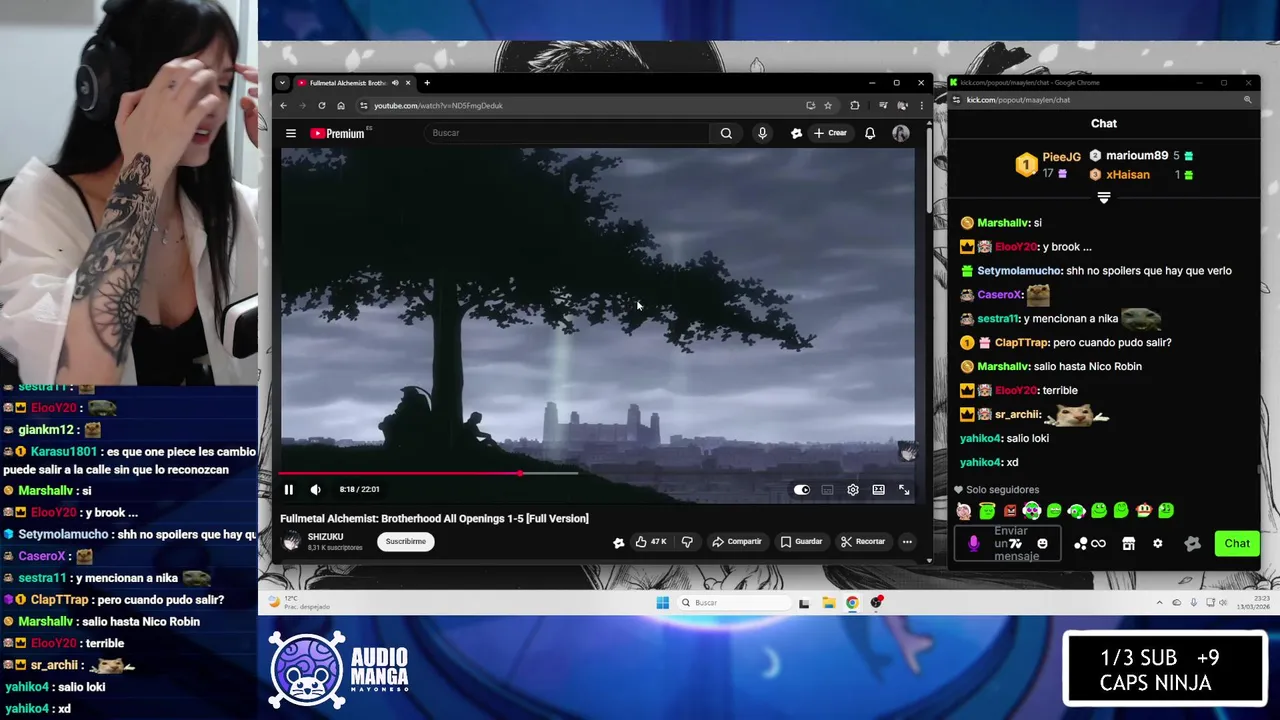The height and width of the screenshot is (720, 1280).
Task: Click the Kick chat message input
Action: tap(1007, 543)
